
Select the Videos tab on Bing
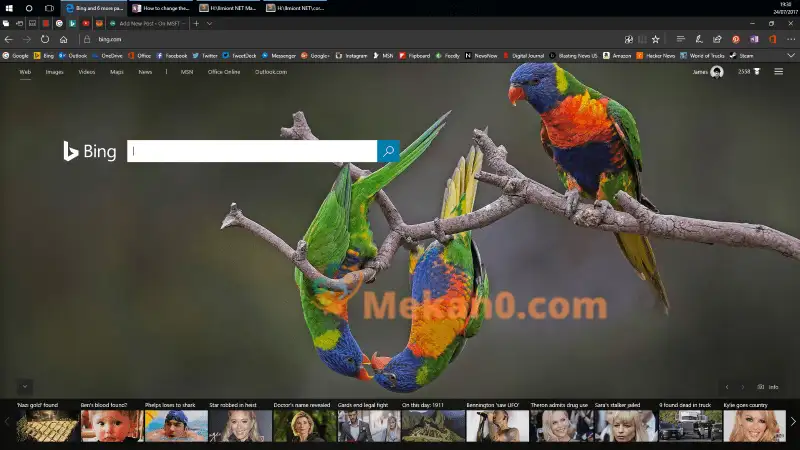click(x=87, y=72)
